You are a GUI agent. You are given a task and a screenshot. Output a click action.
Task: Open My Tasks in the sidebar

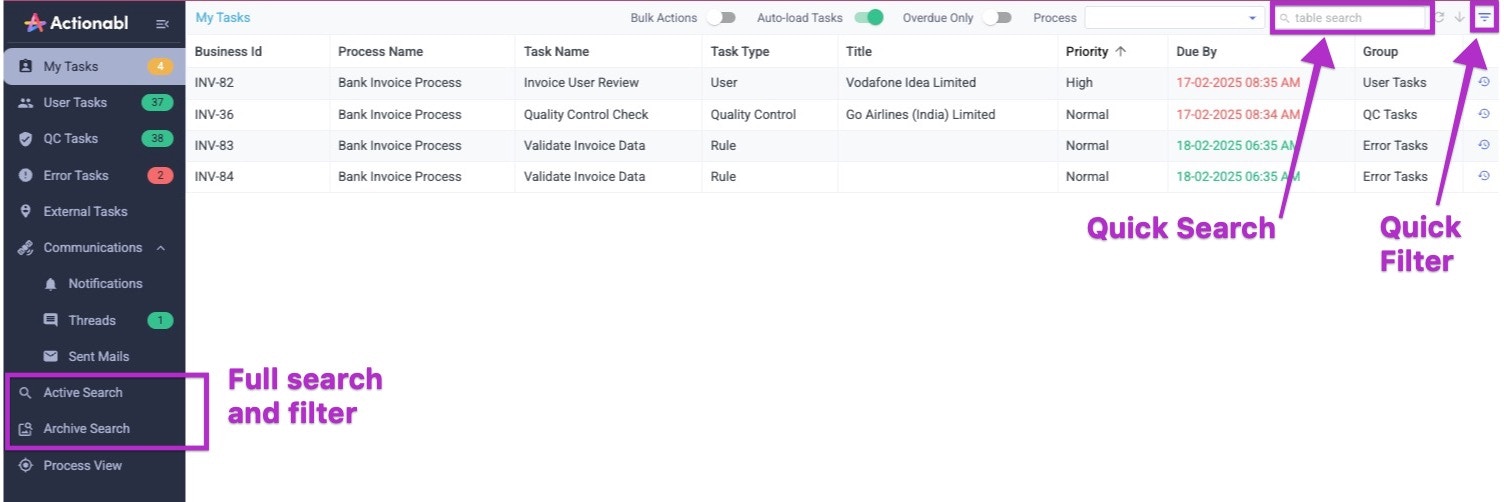click(92, 66)
